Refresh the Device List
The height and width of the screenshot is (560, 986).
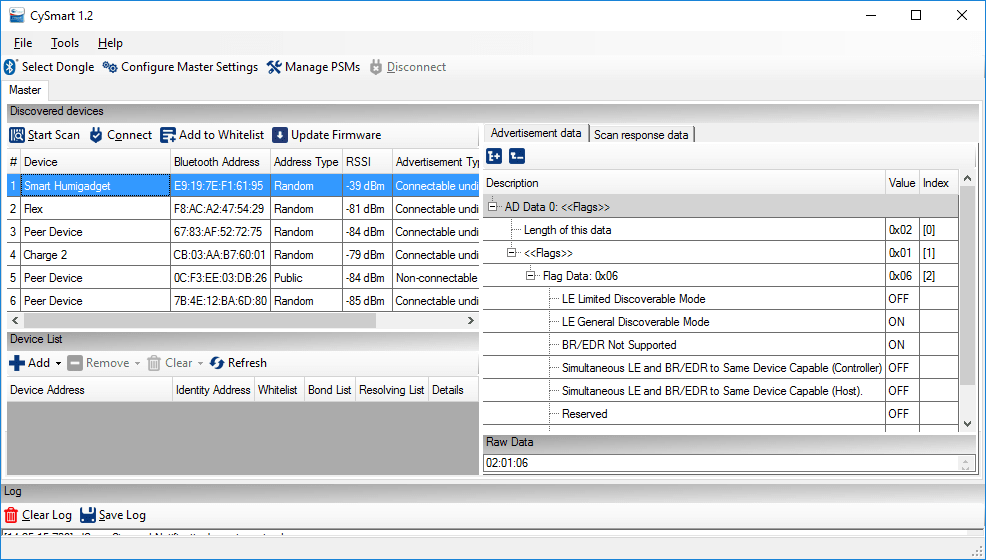[x=238, y=363]
